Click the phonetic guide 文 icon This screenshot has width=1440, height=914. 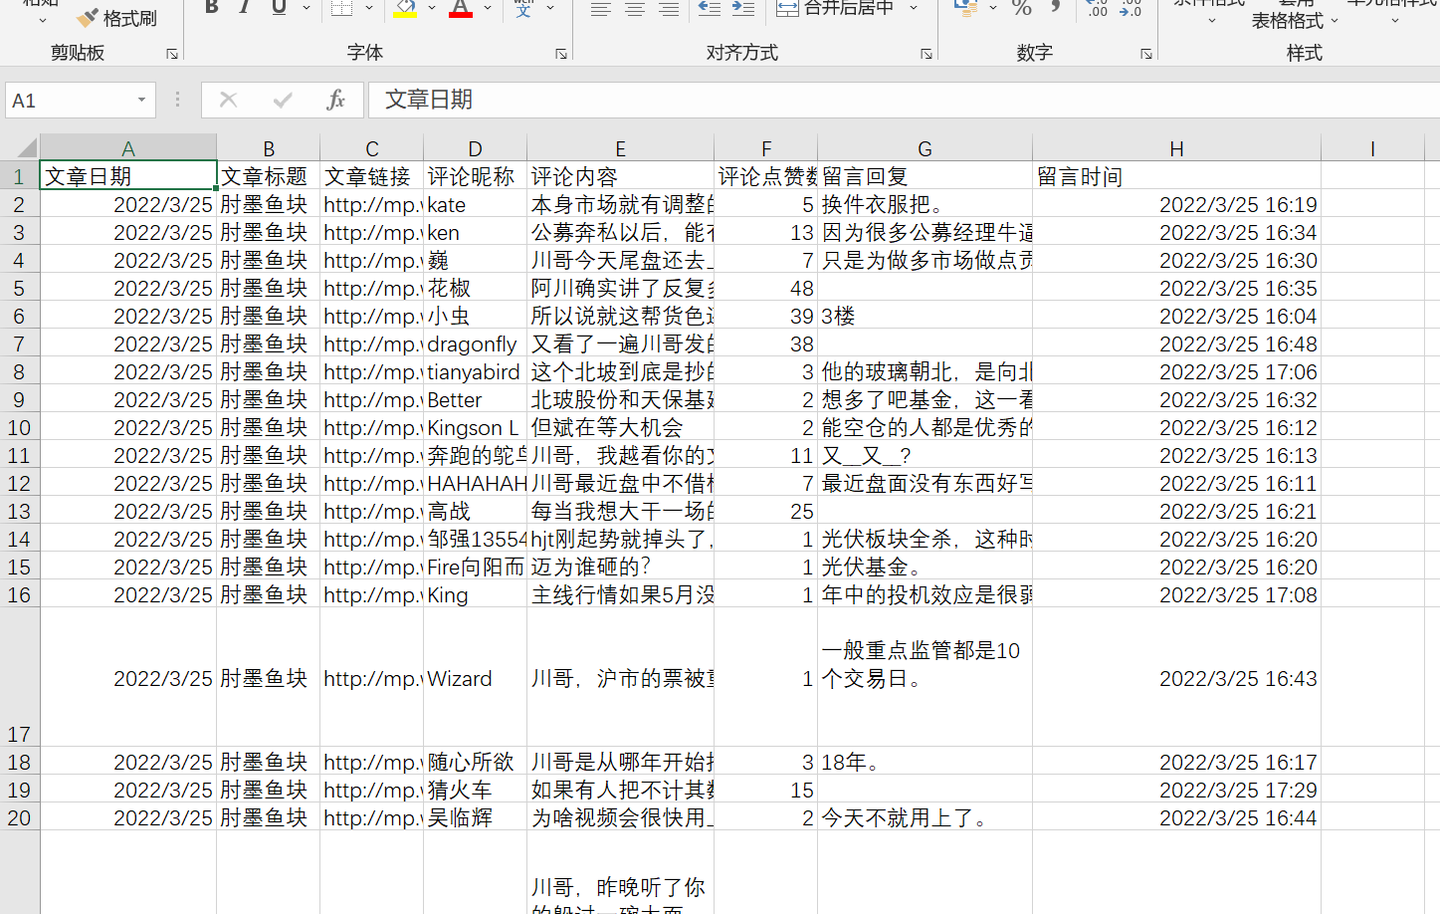[524, 8]
